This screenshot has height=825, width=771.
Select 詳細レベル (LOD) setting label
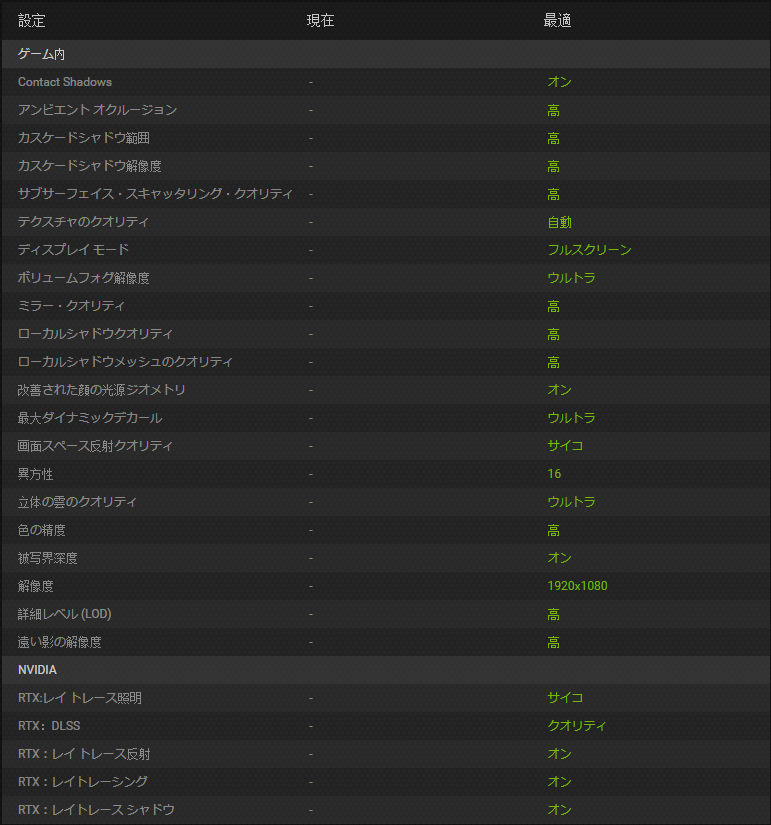click(65, 614)
